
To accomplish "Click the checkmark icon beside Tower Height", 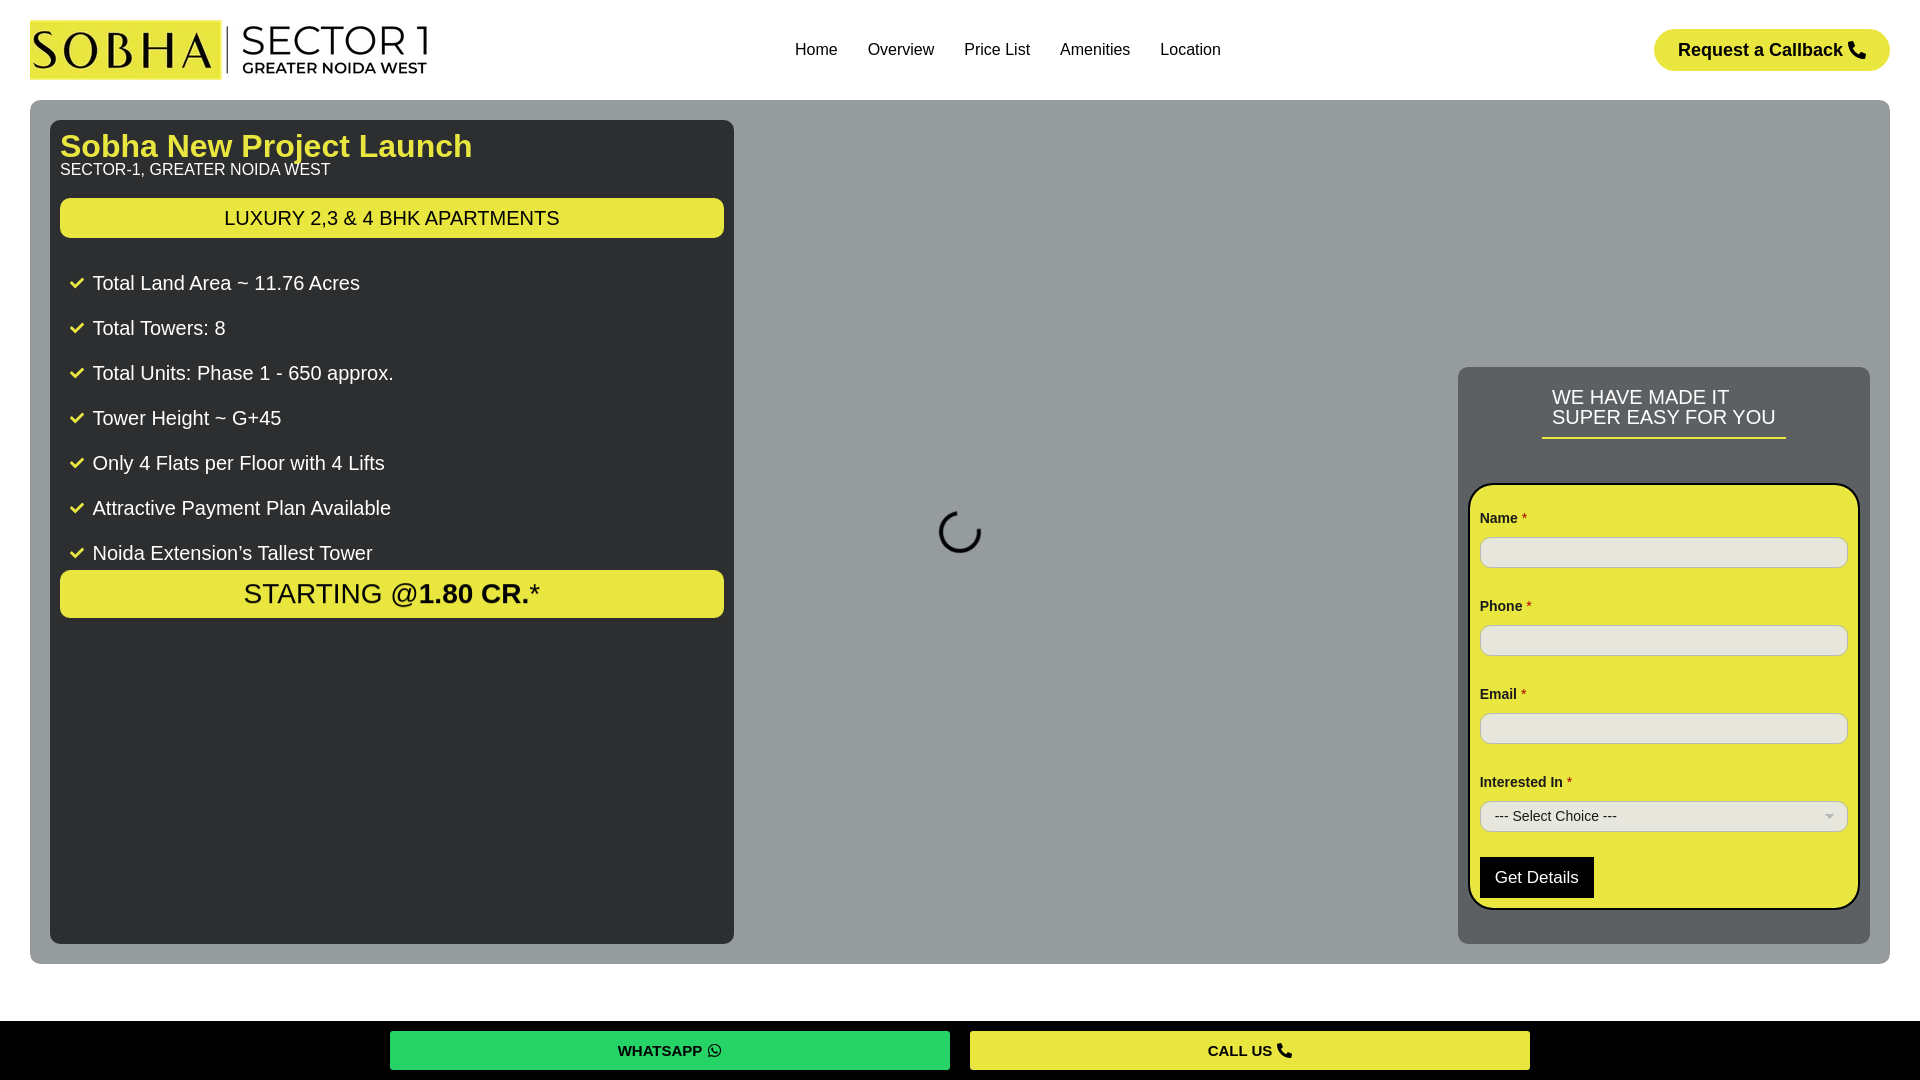I will [x=77, y=418].
